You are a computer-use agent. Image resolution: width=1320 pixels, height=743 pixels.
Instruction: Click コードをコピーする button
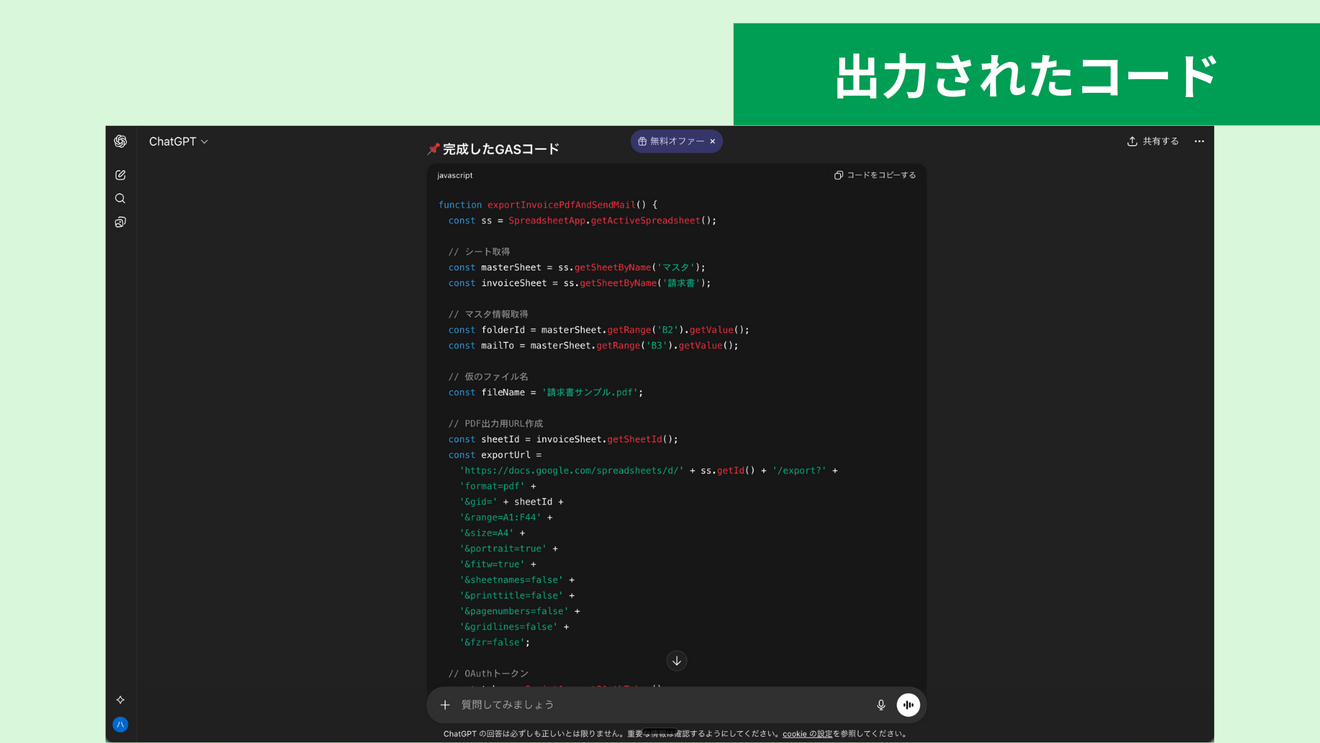coord(875,175)
